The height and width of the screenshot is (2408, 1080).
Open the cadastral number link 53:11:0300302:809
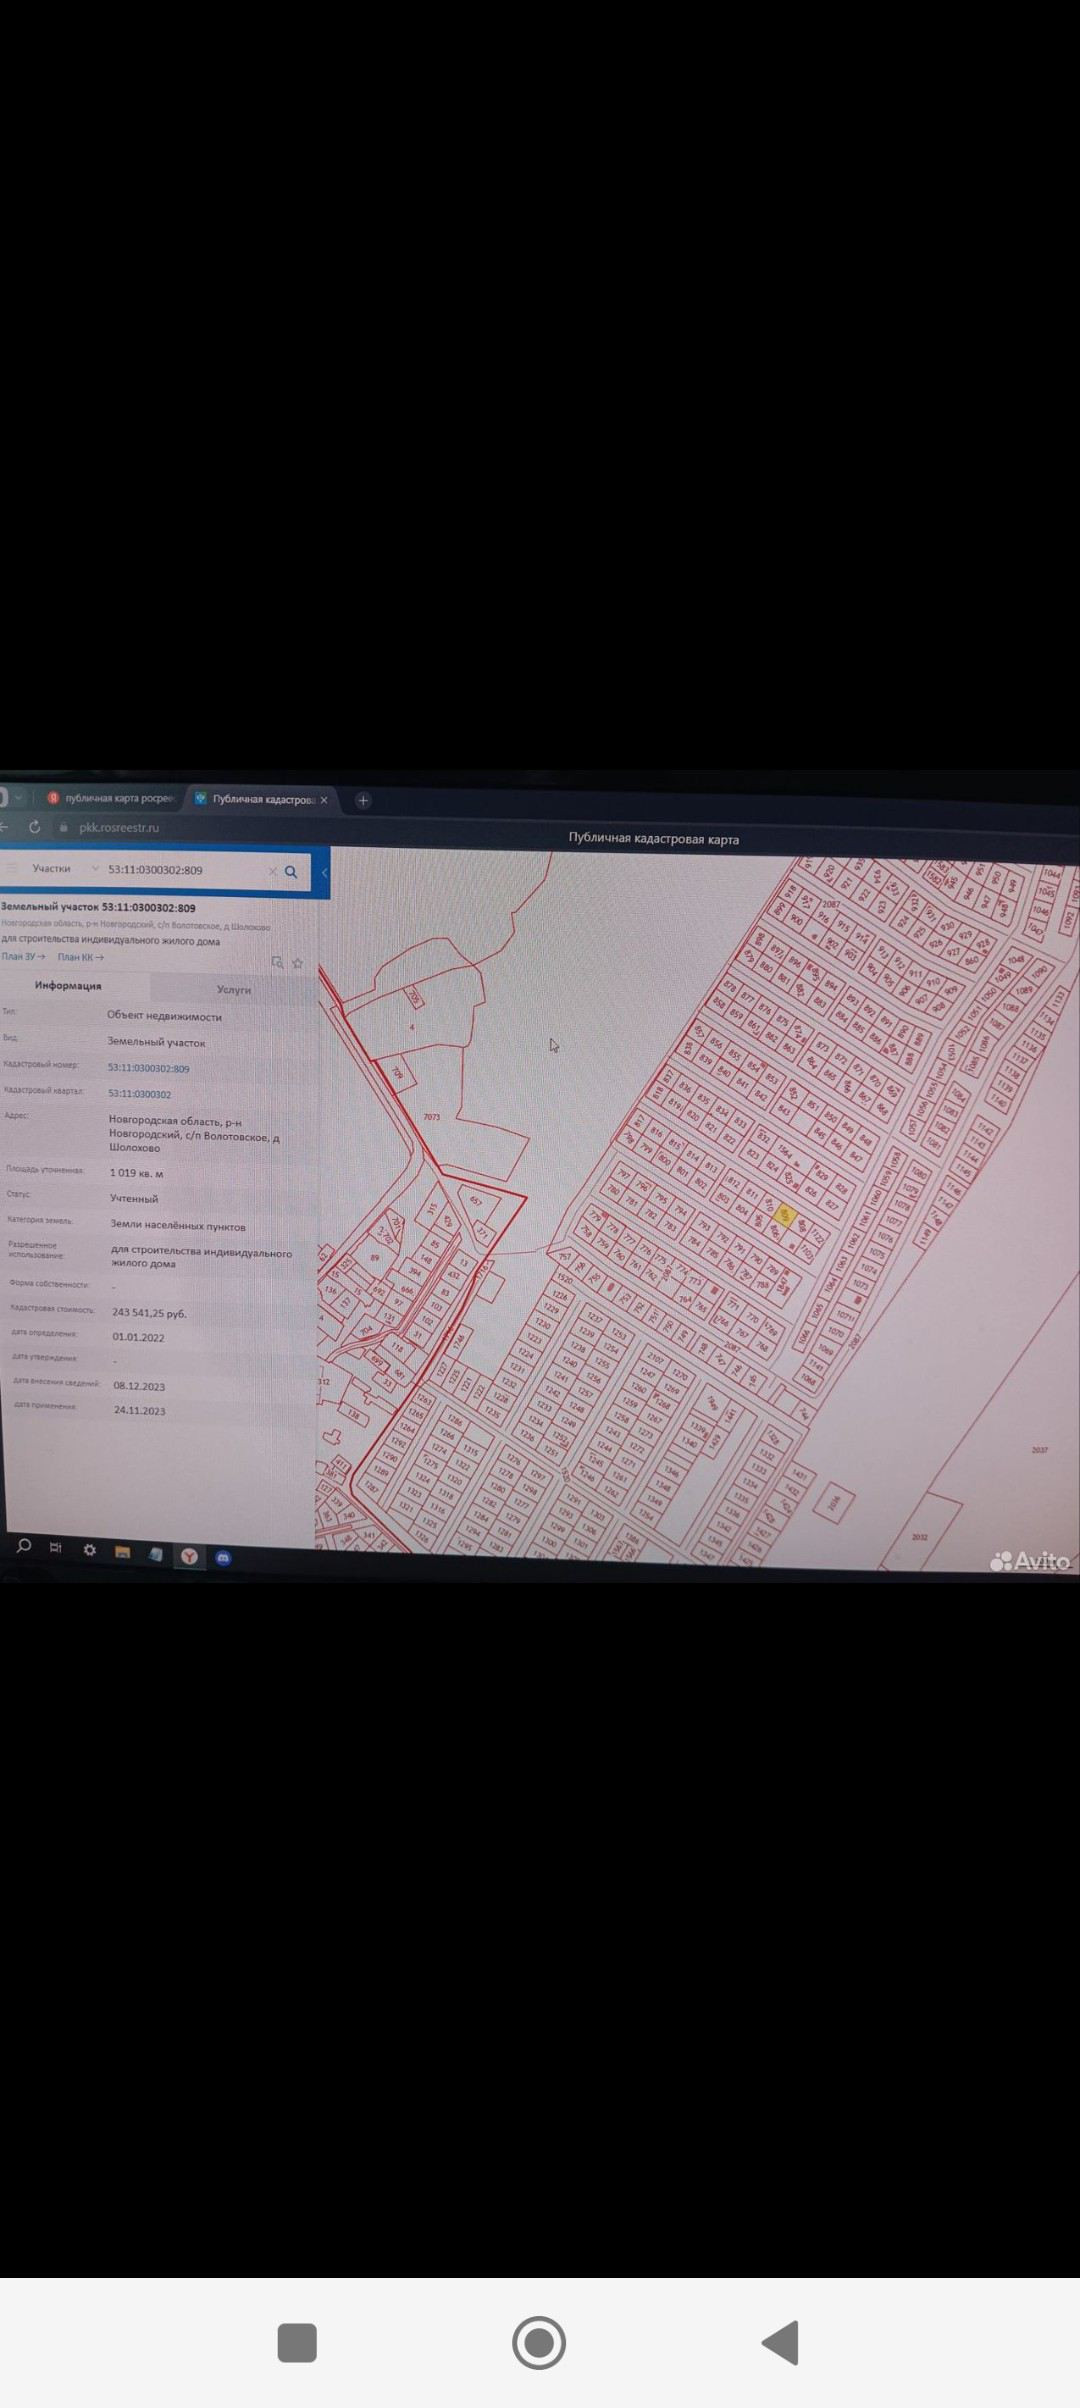(x=148, y=1068)
